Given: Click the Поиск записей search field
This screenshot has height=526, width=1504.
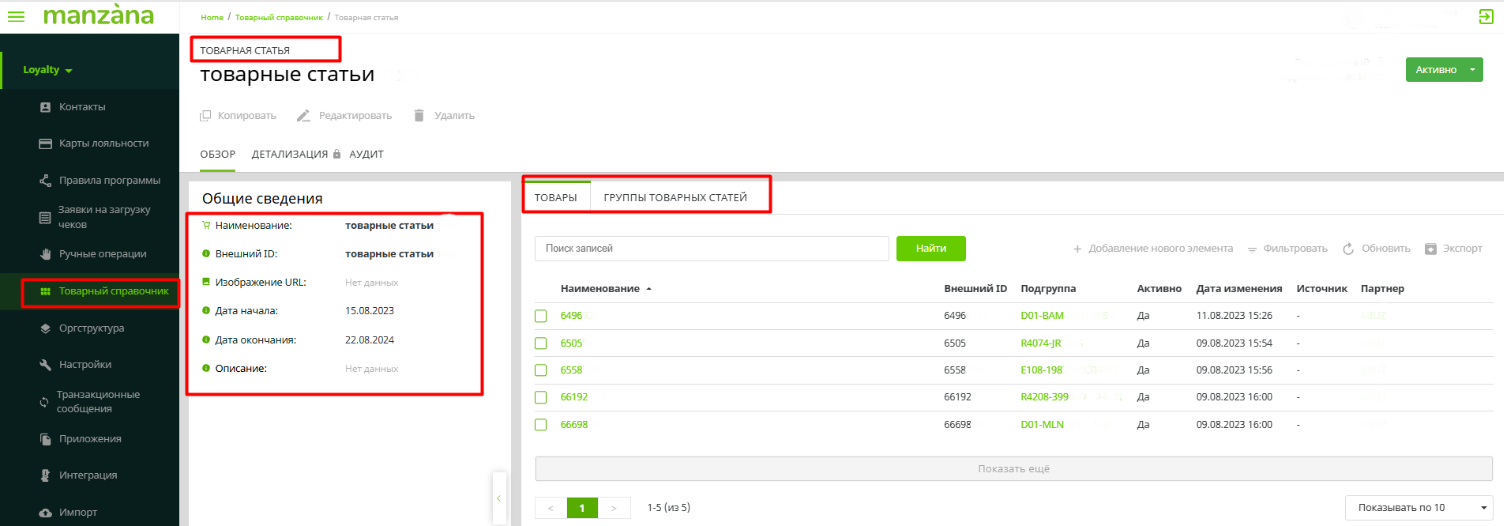Looking at the screenshot, I should tap(711, 248).
